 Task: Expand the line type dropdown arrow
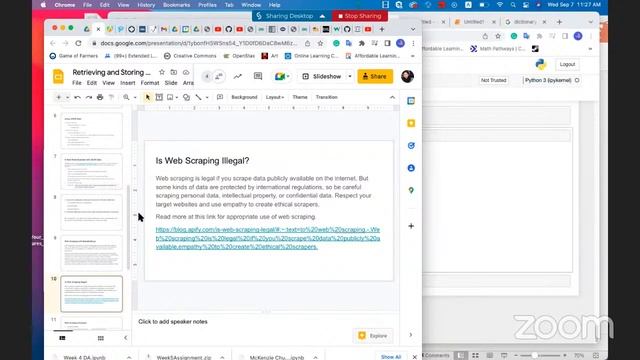[207, 97]
